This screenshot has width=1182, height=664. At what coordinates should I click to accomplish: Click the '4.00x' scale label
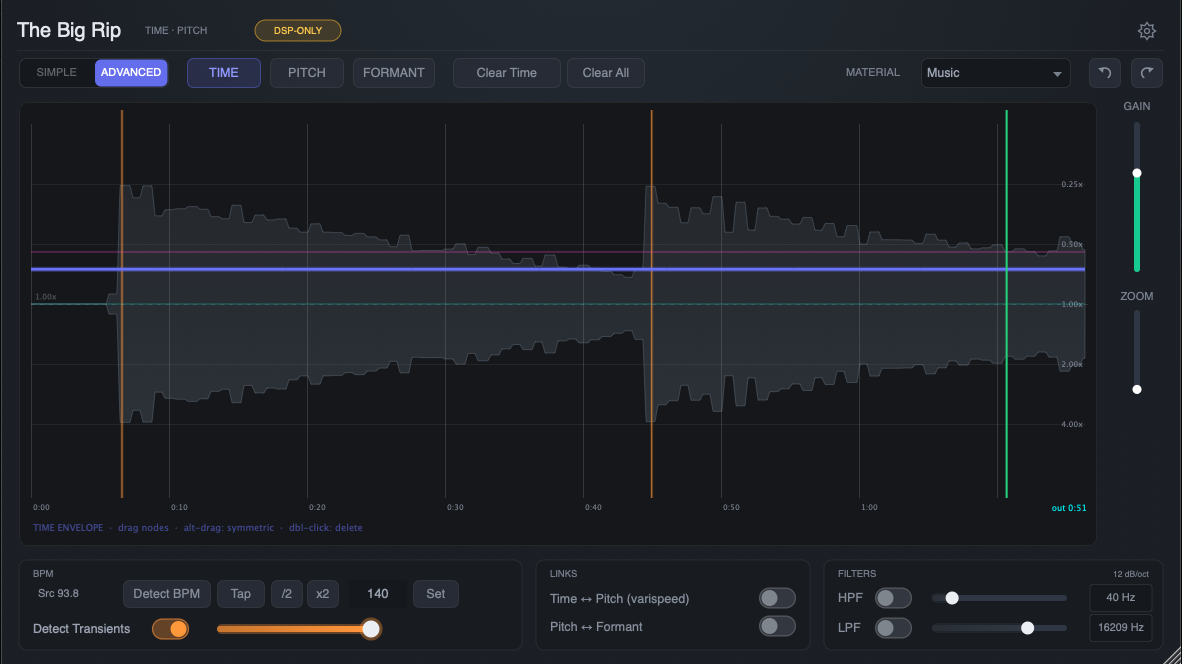coord(1072,425)
